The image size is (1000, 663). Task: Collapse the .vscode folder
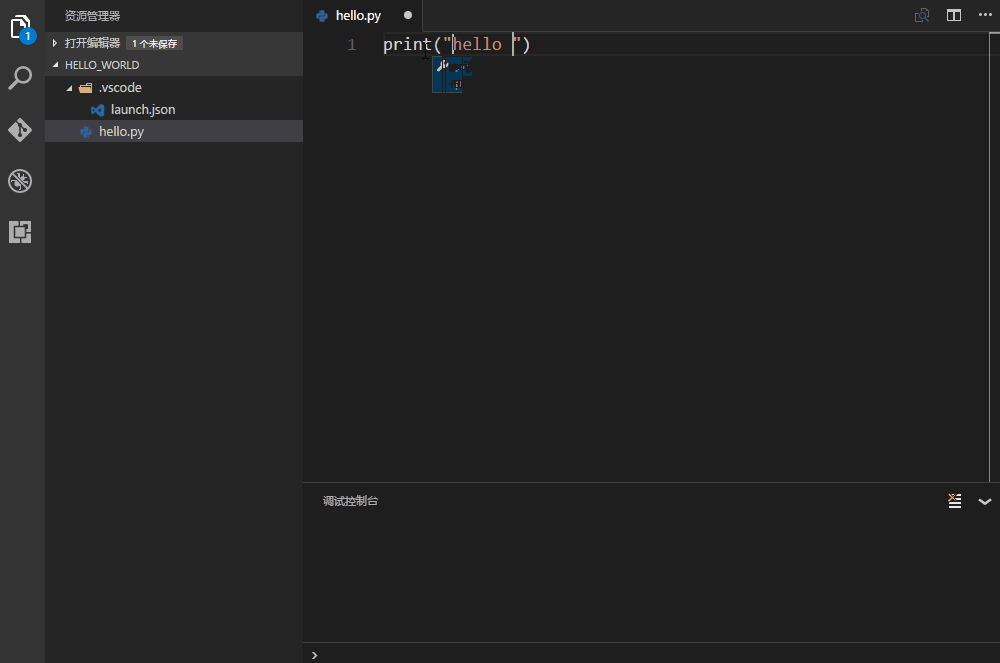(69, 87)
